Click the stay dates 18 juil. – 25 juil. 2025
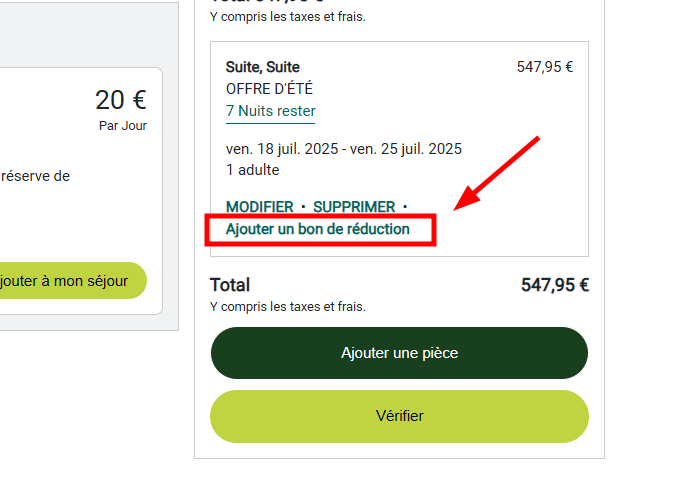 click(344, 150)
